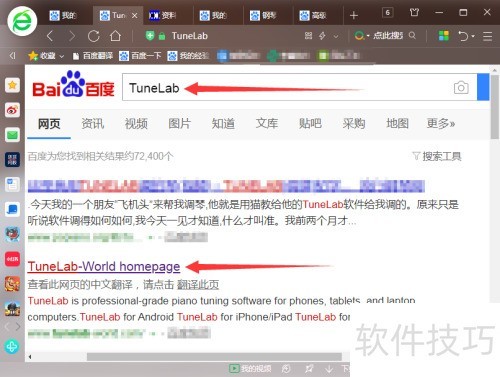Screen dimensions: 500x377
Task: Click the vertical scrollbar thumb
Action: coord(495,107)
